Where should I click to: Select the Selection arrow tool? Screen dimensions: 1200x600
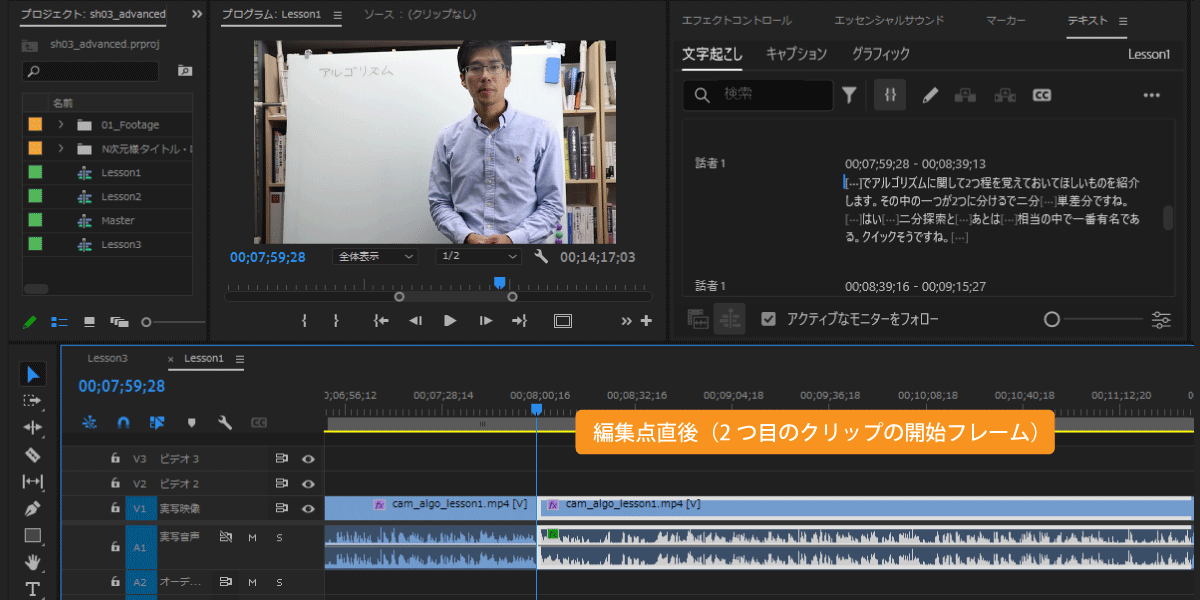click(x=33, y=374)
